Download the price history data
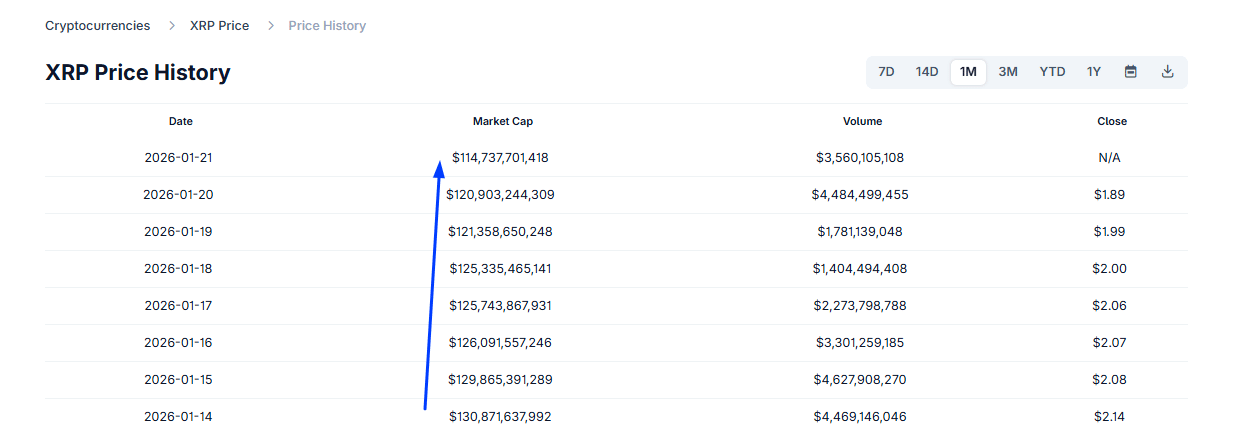 tap(1167, 71)
